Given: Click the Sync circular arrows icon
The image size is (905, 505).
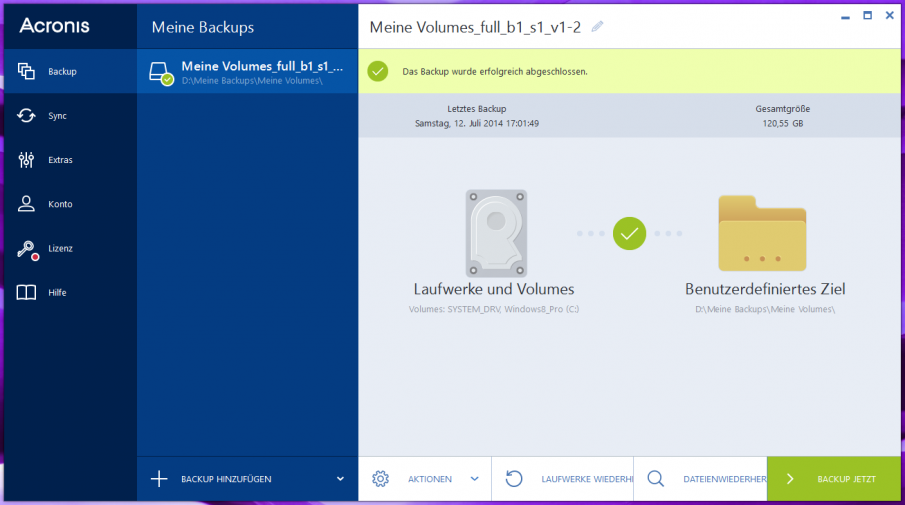Looking at the screenshot, I should pos(26,115).
